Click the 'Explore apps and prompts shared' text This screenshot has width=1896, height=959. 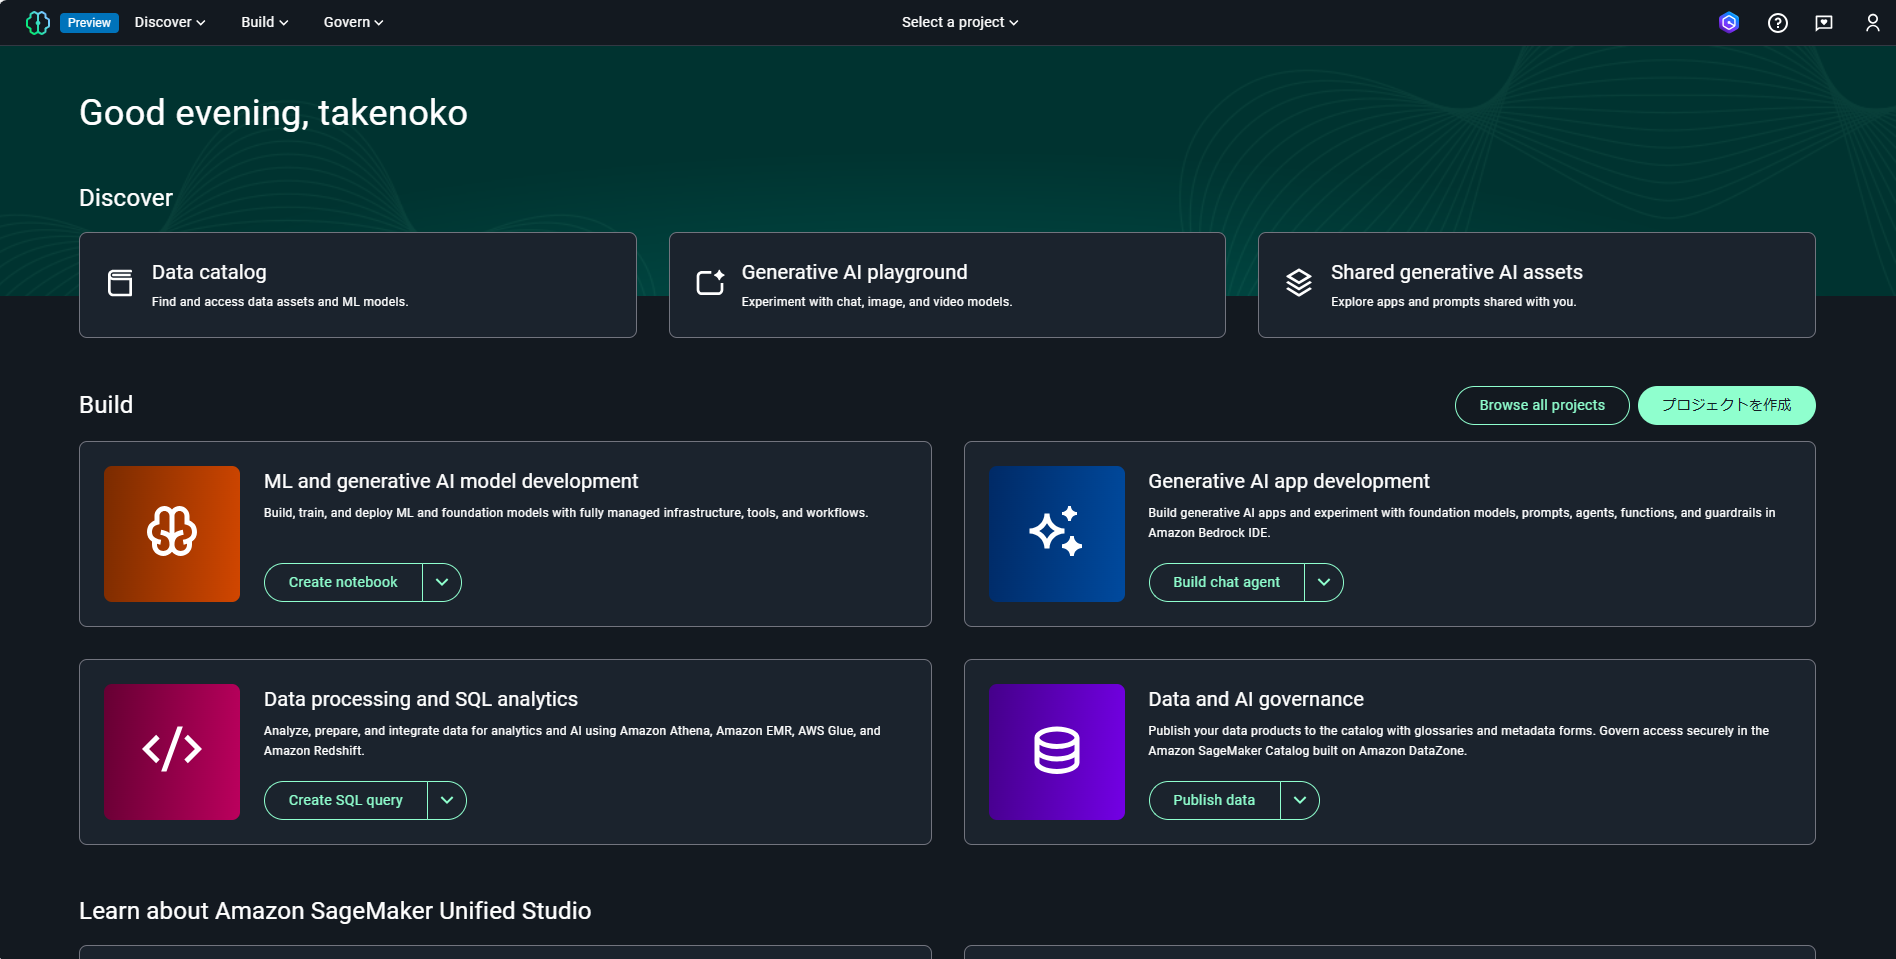(x=1454, y=302)
